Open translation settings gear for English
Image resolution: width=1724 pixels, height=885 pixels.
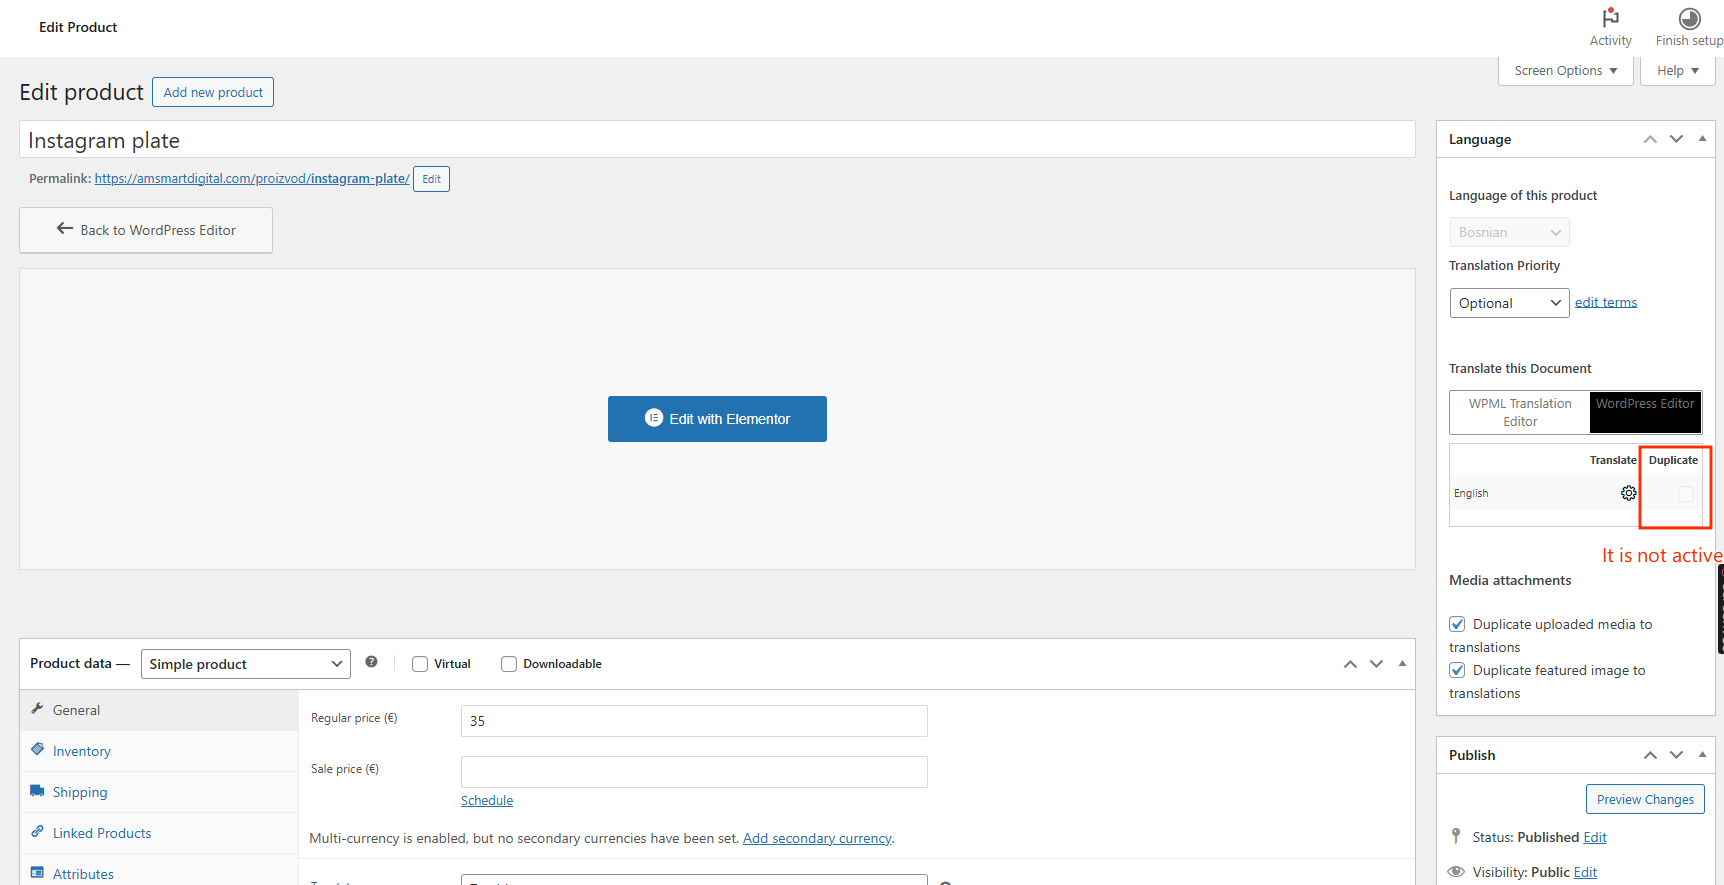(x=1629, y=493)
